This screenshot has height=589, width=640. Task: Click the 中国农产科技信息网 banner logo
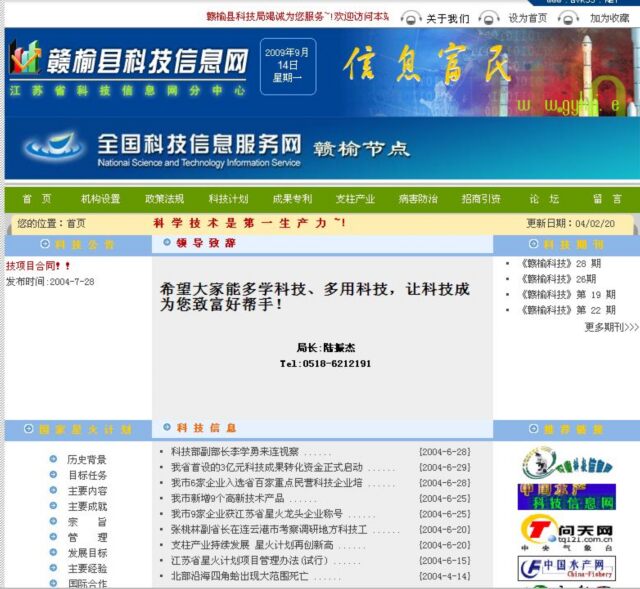(x=566, y=496)
